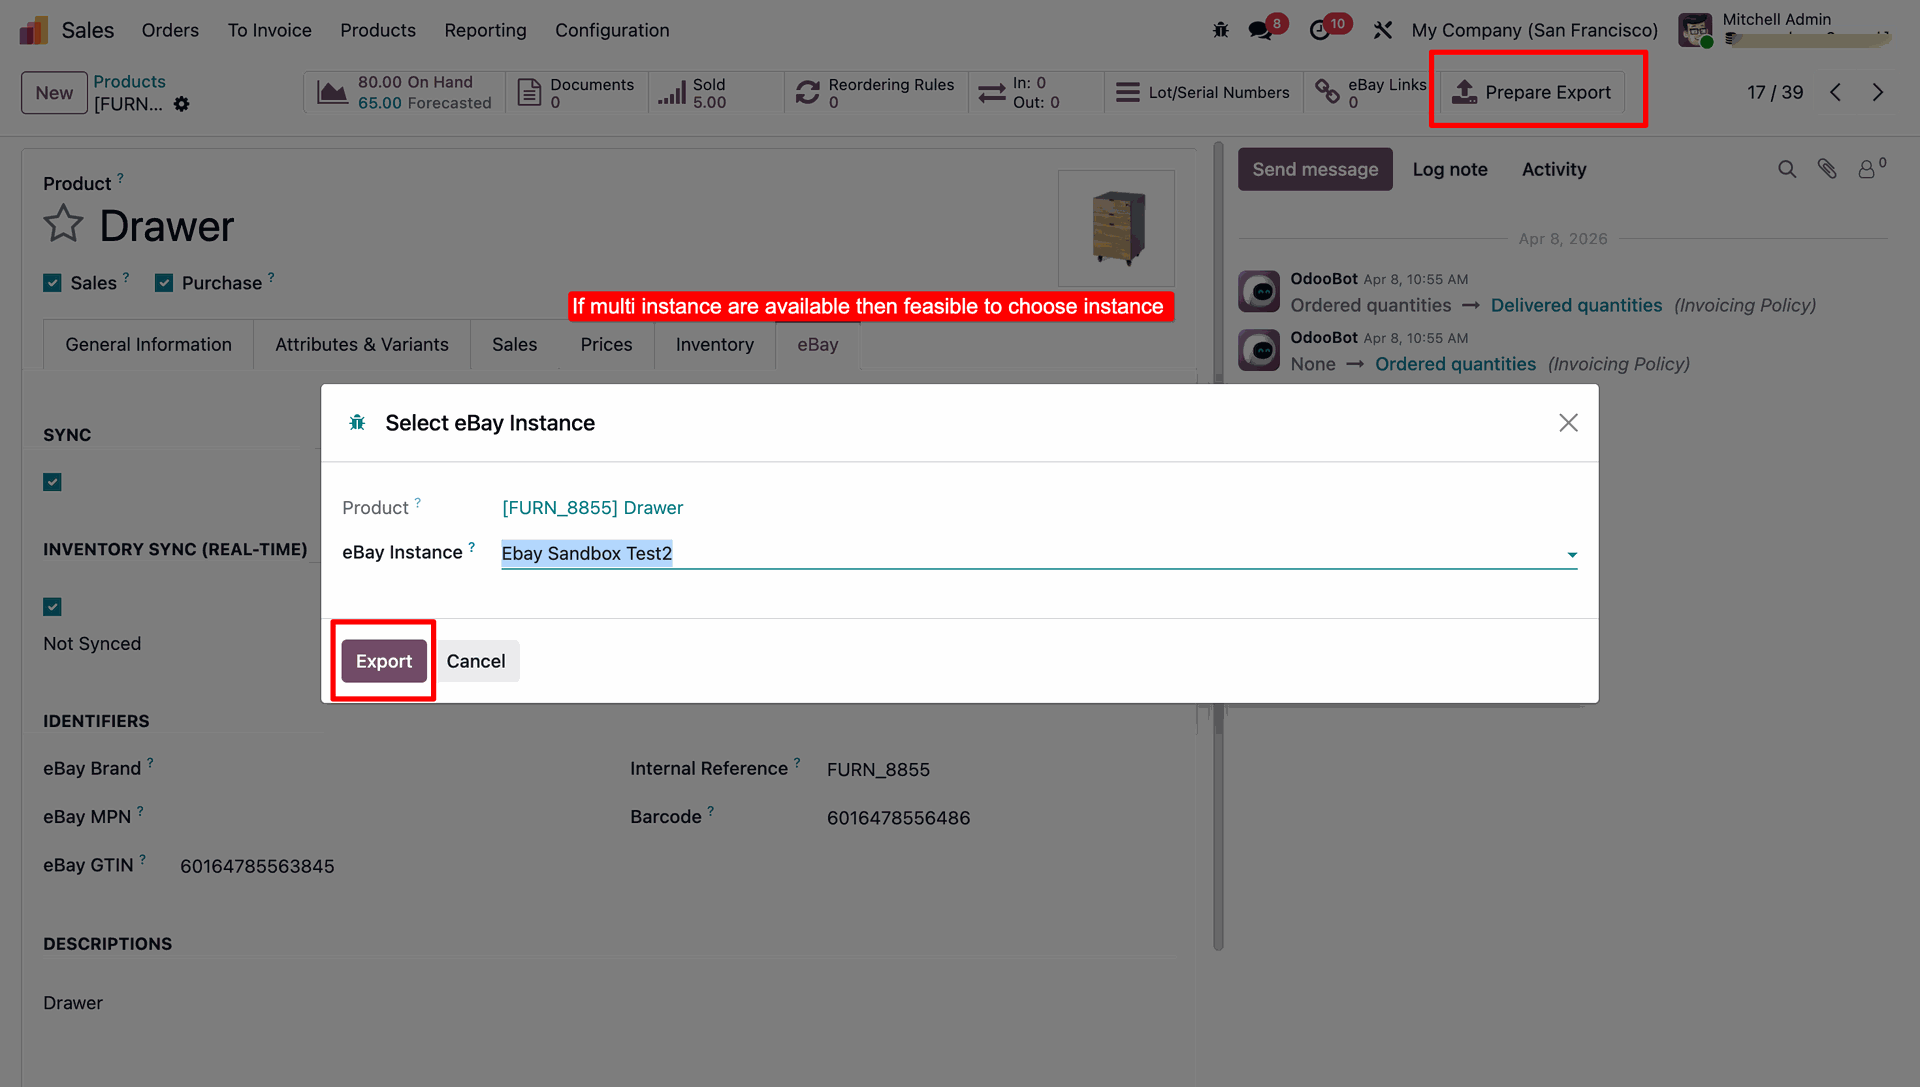Click the Drawer product image thumbnail

(x=1116, y=228)
